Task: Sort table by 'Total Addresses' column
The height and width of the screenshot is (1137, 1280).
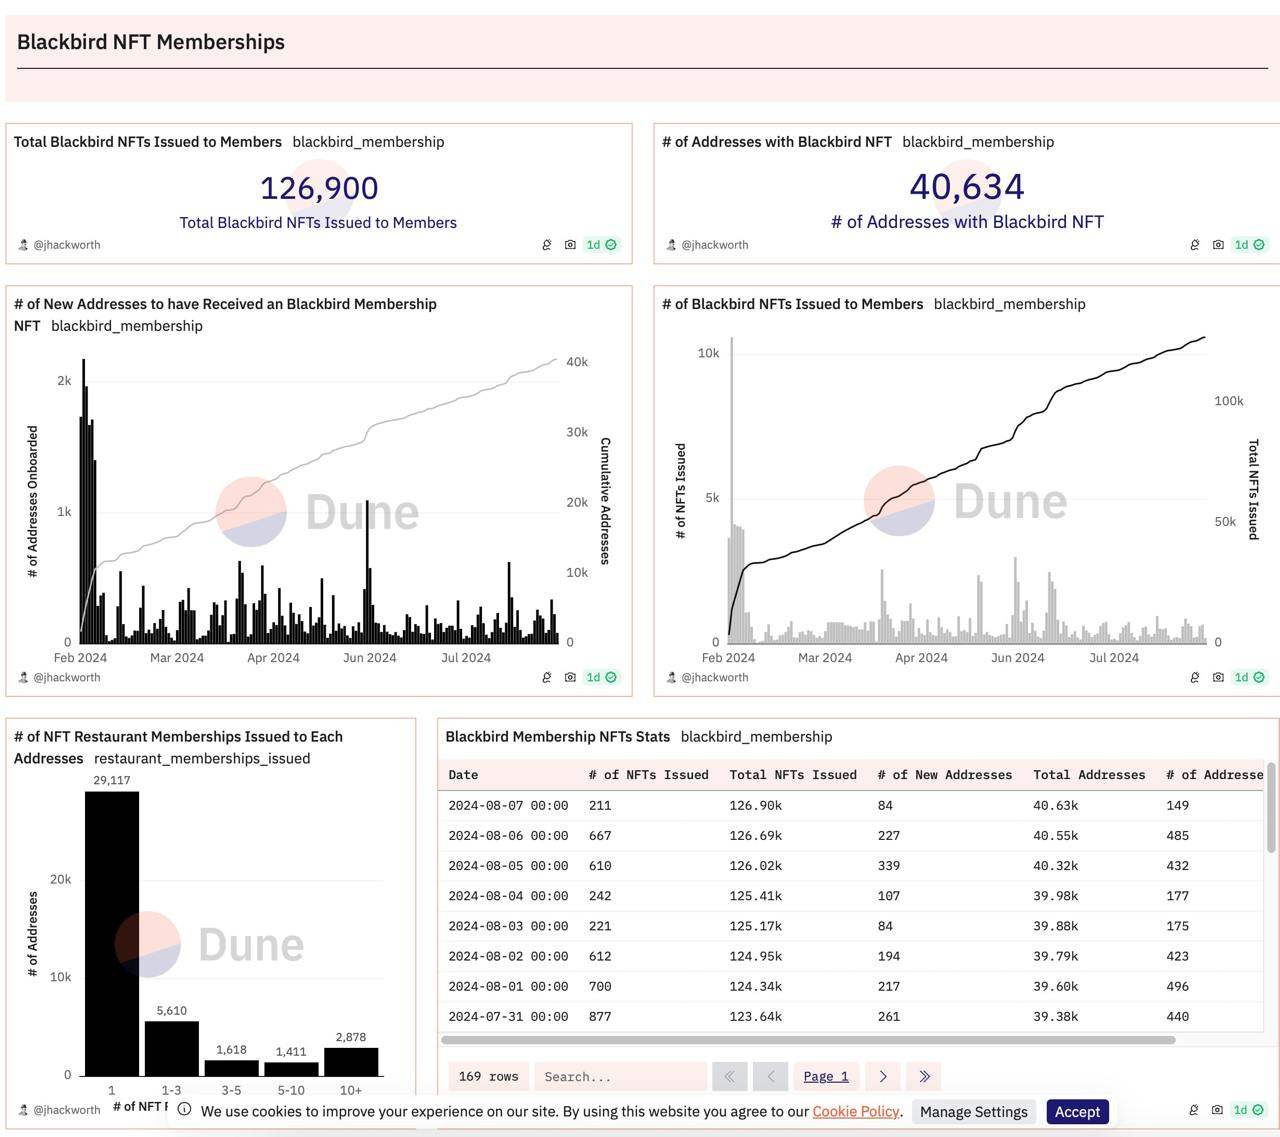Action: 1089,775
